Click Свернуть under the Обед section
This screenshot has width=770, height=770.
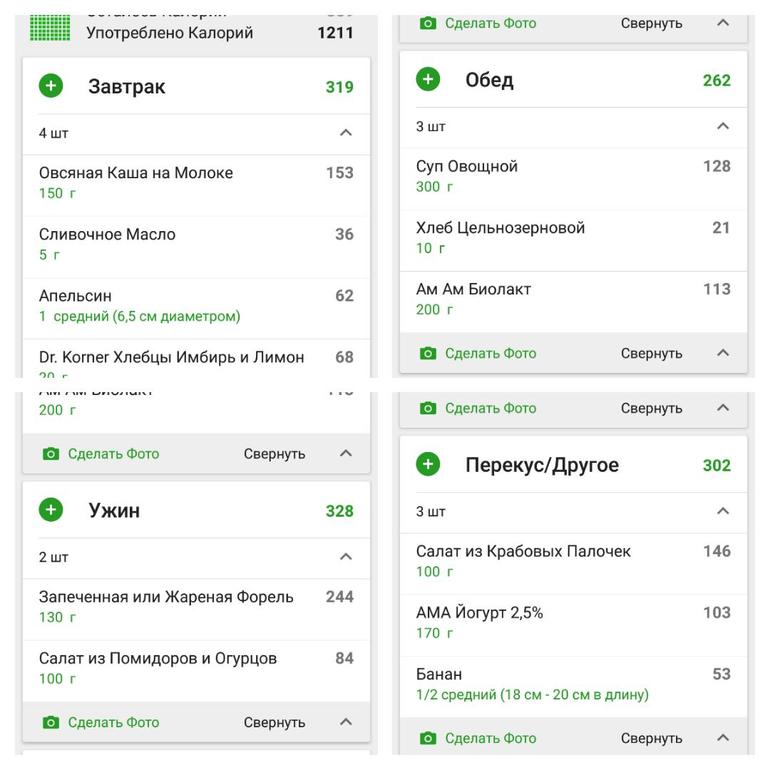click(x=651, y=353)
